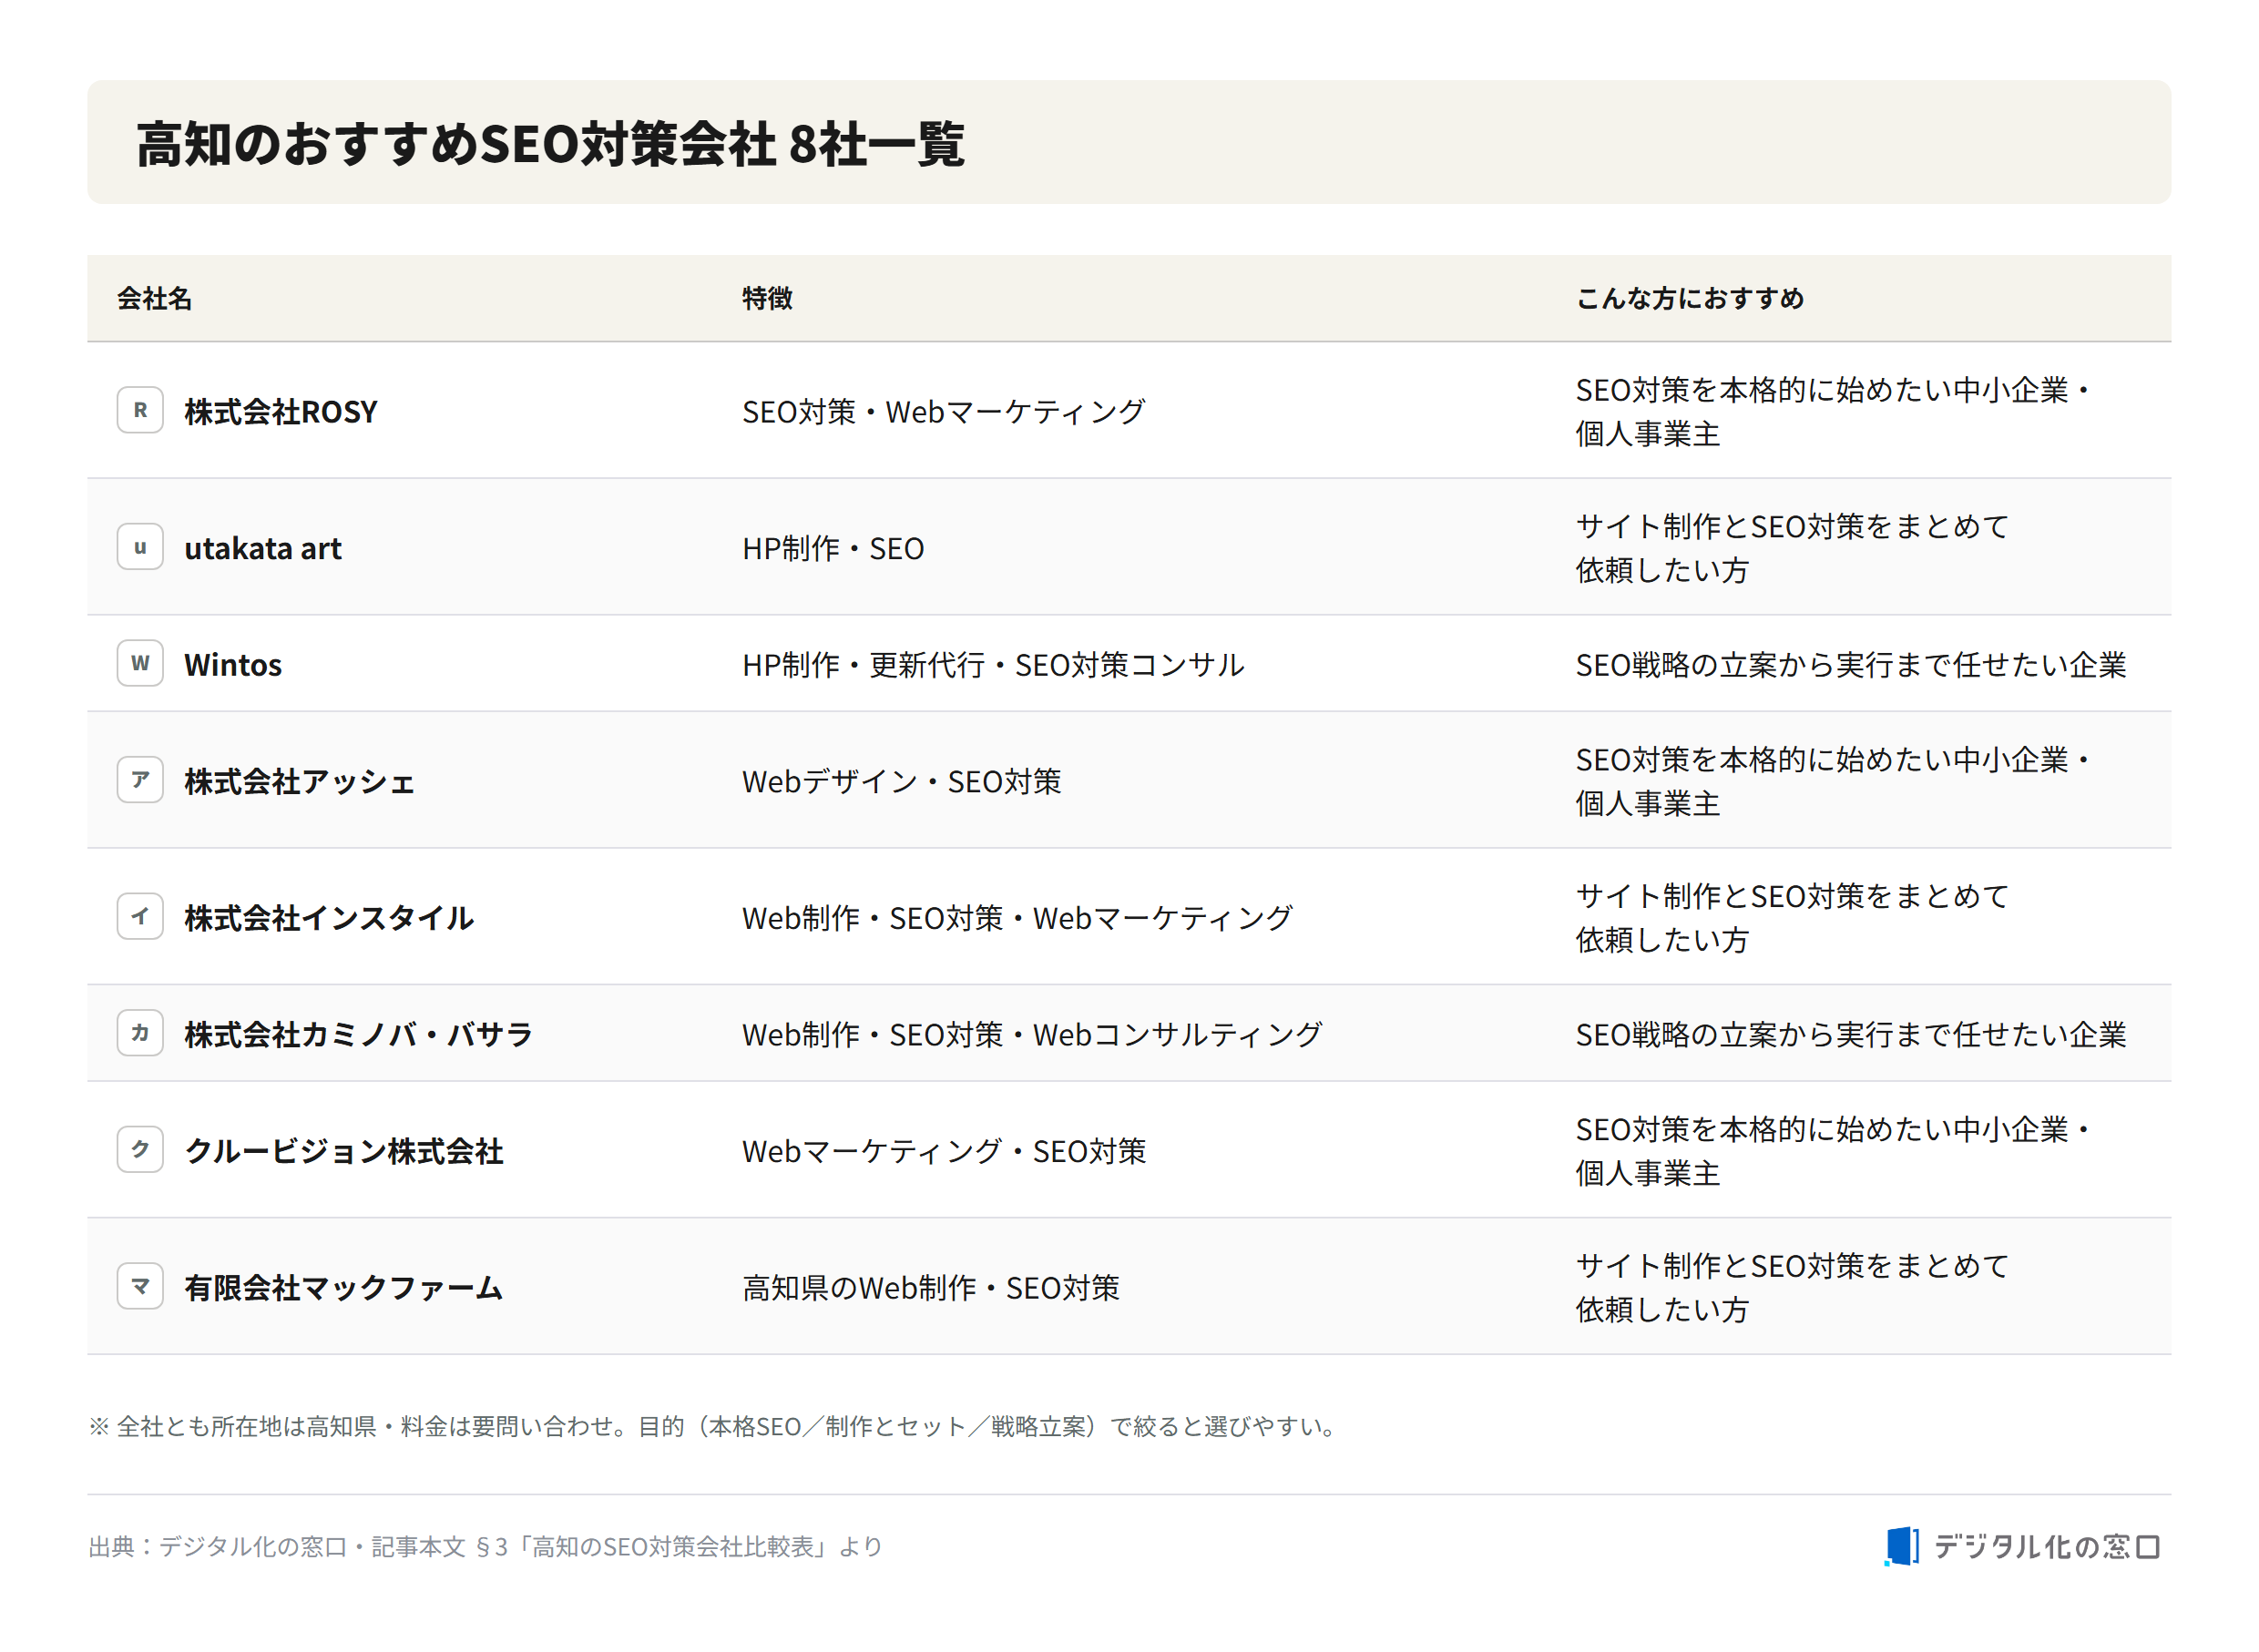The width and height of the screenshot is (2259, 1652).
Task: Click the recommendation text in the utakata art row
Action: click(x=1792, y=548)
